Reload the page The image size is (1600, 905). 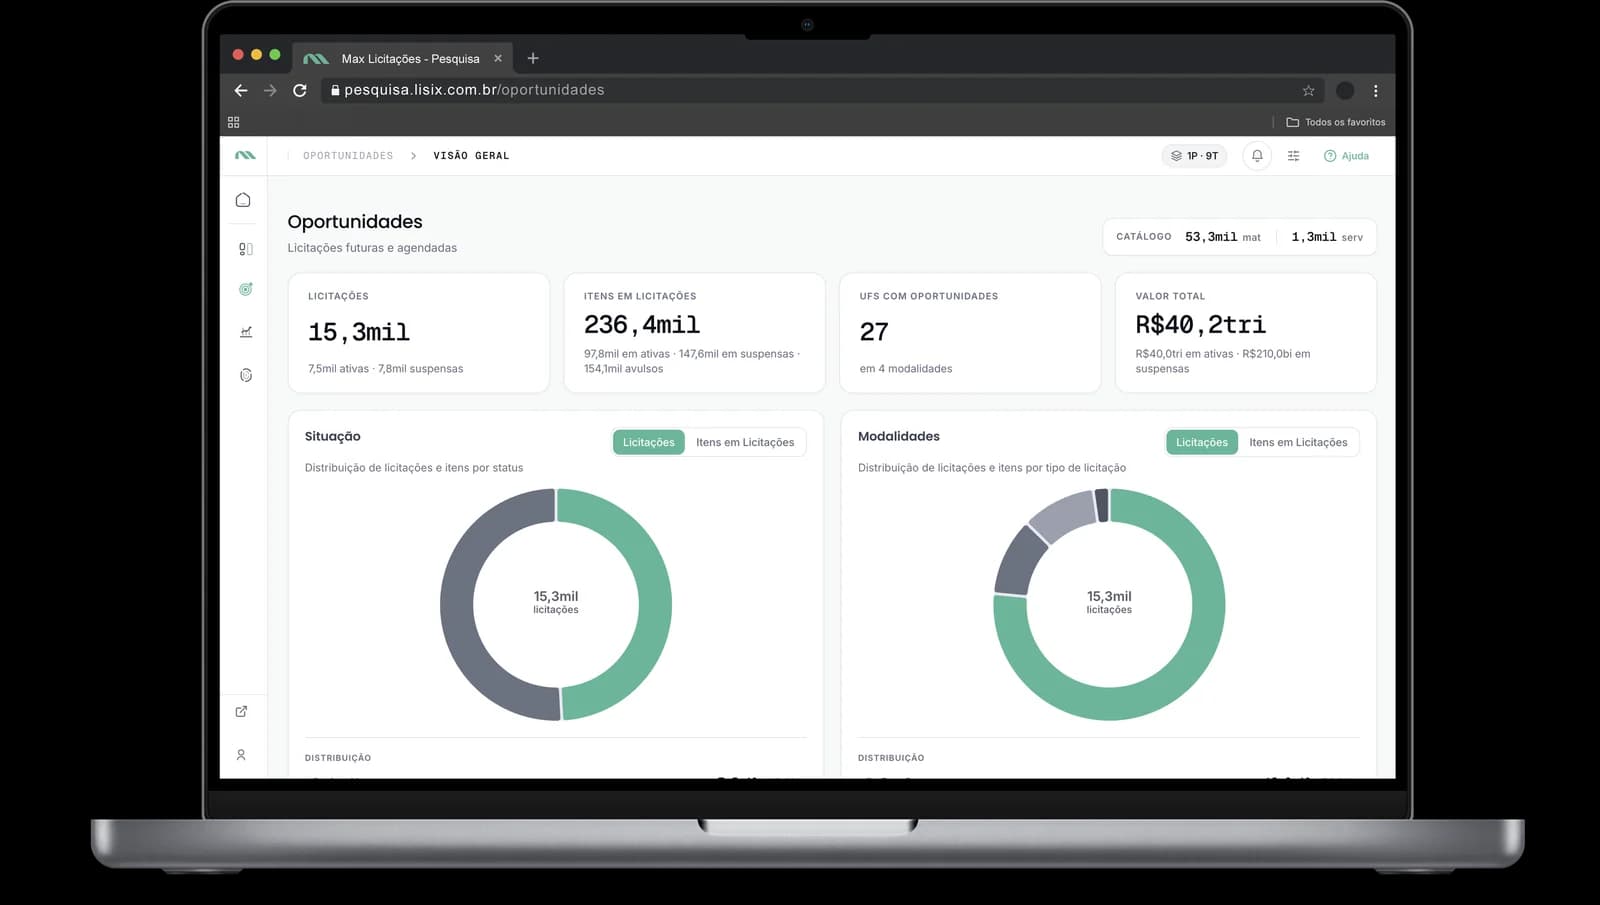click(x=299, y=90)
